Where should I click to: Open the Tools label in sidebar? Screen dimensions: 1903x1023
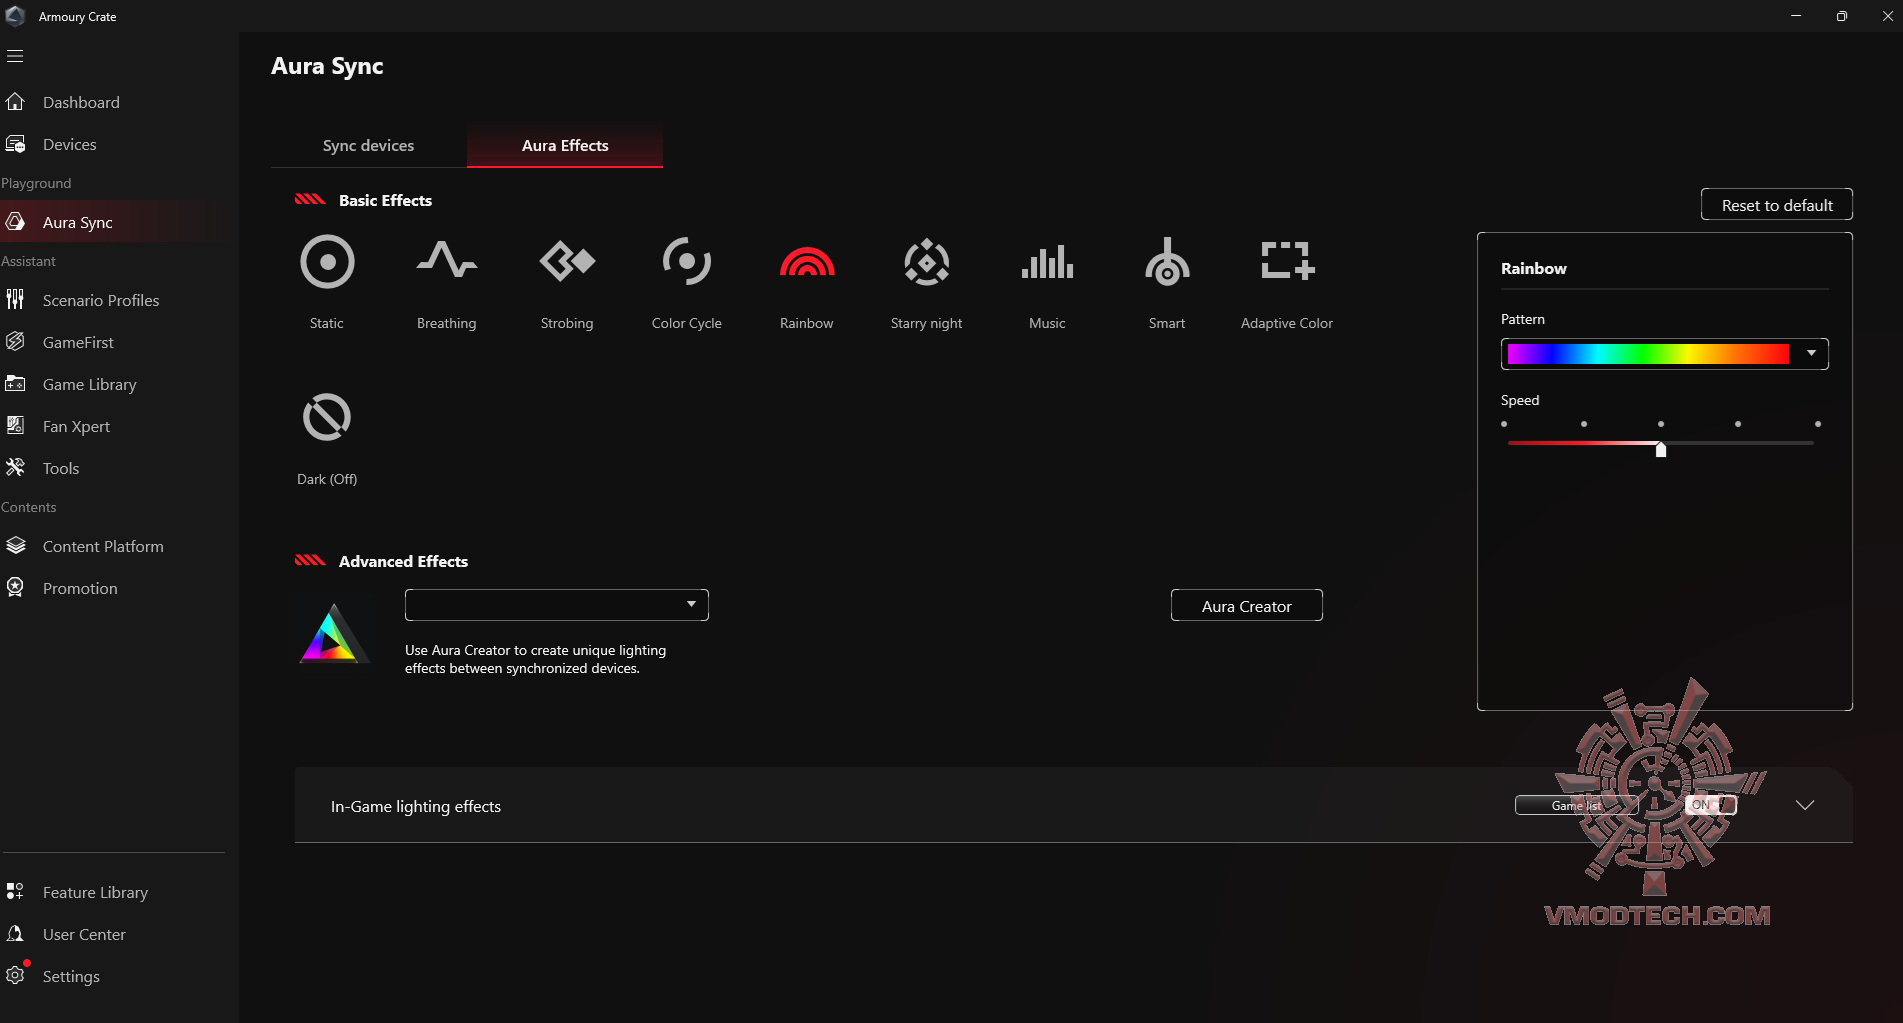(61, 469)
